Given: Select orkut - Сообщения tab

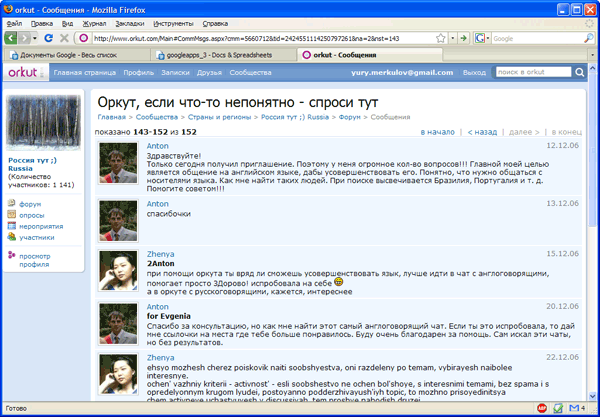Looking at the screenshot, I should pyautogui.click(x=370, y=55).
